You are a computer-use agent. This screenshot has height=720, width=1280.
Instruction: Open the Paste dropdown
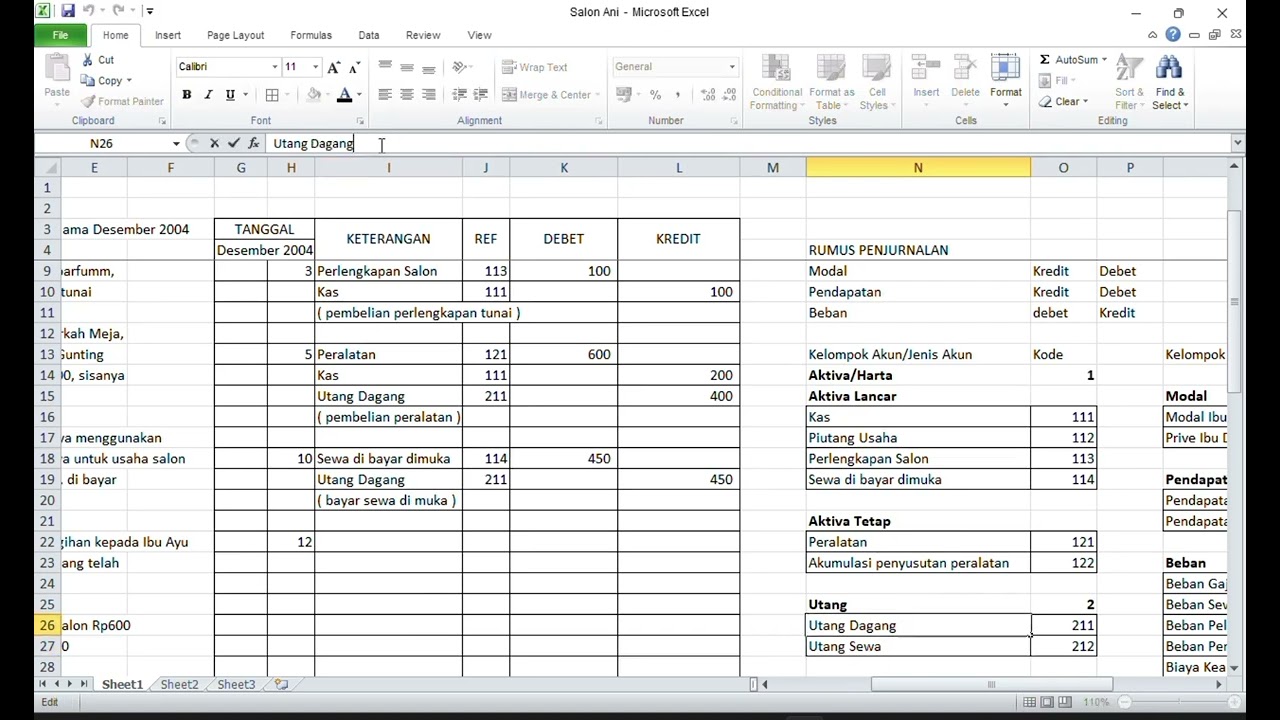[x=57, y=99]
